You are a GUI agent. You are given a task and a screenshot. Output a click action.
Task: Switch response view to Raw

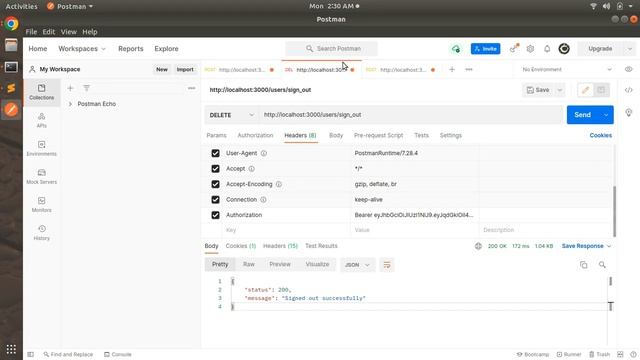249,264
